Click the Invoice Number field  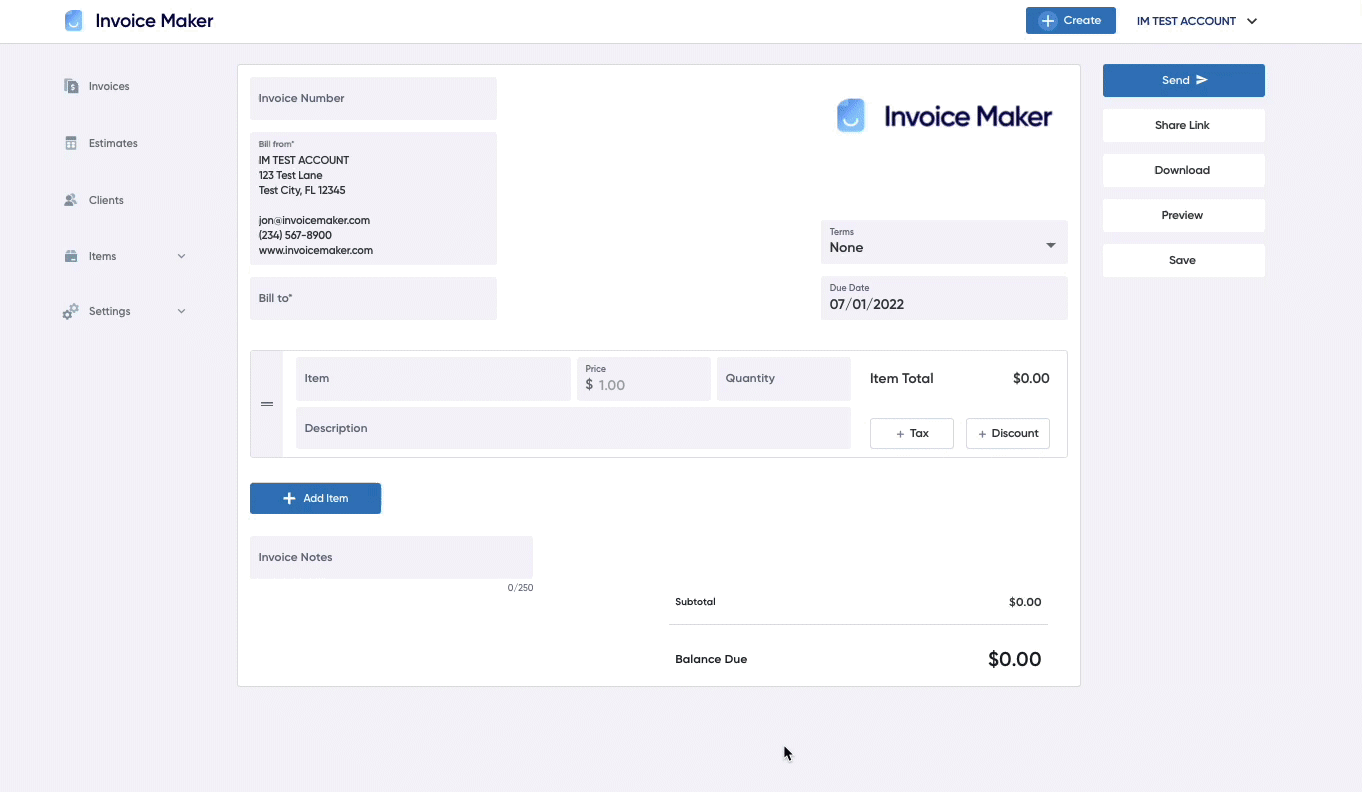373,98
